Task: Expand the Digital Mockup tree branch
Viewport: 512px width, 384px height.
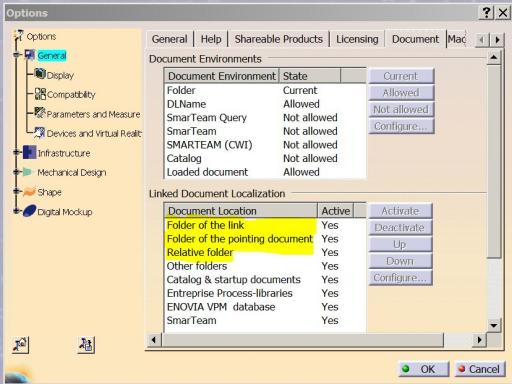Action: (16, 211)
